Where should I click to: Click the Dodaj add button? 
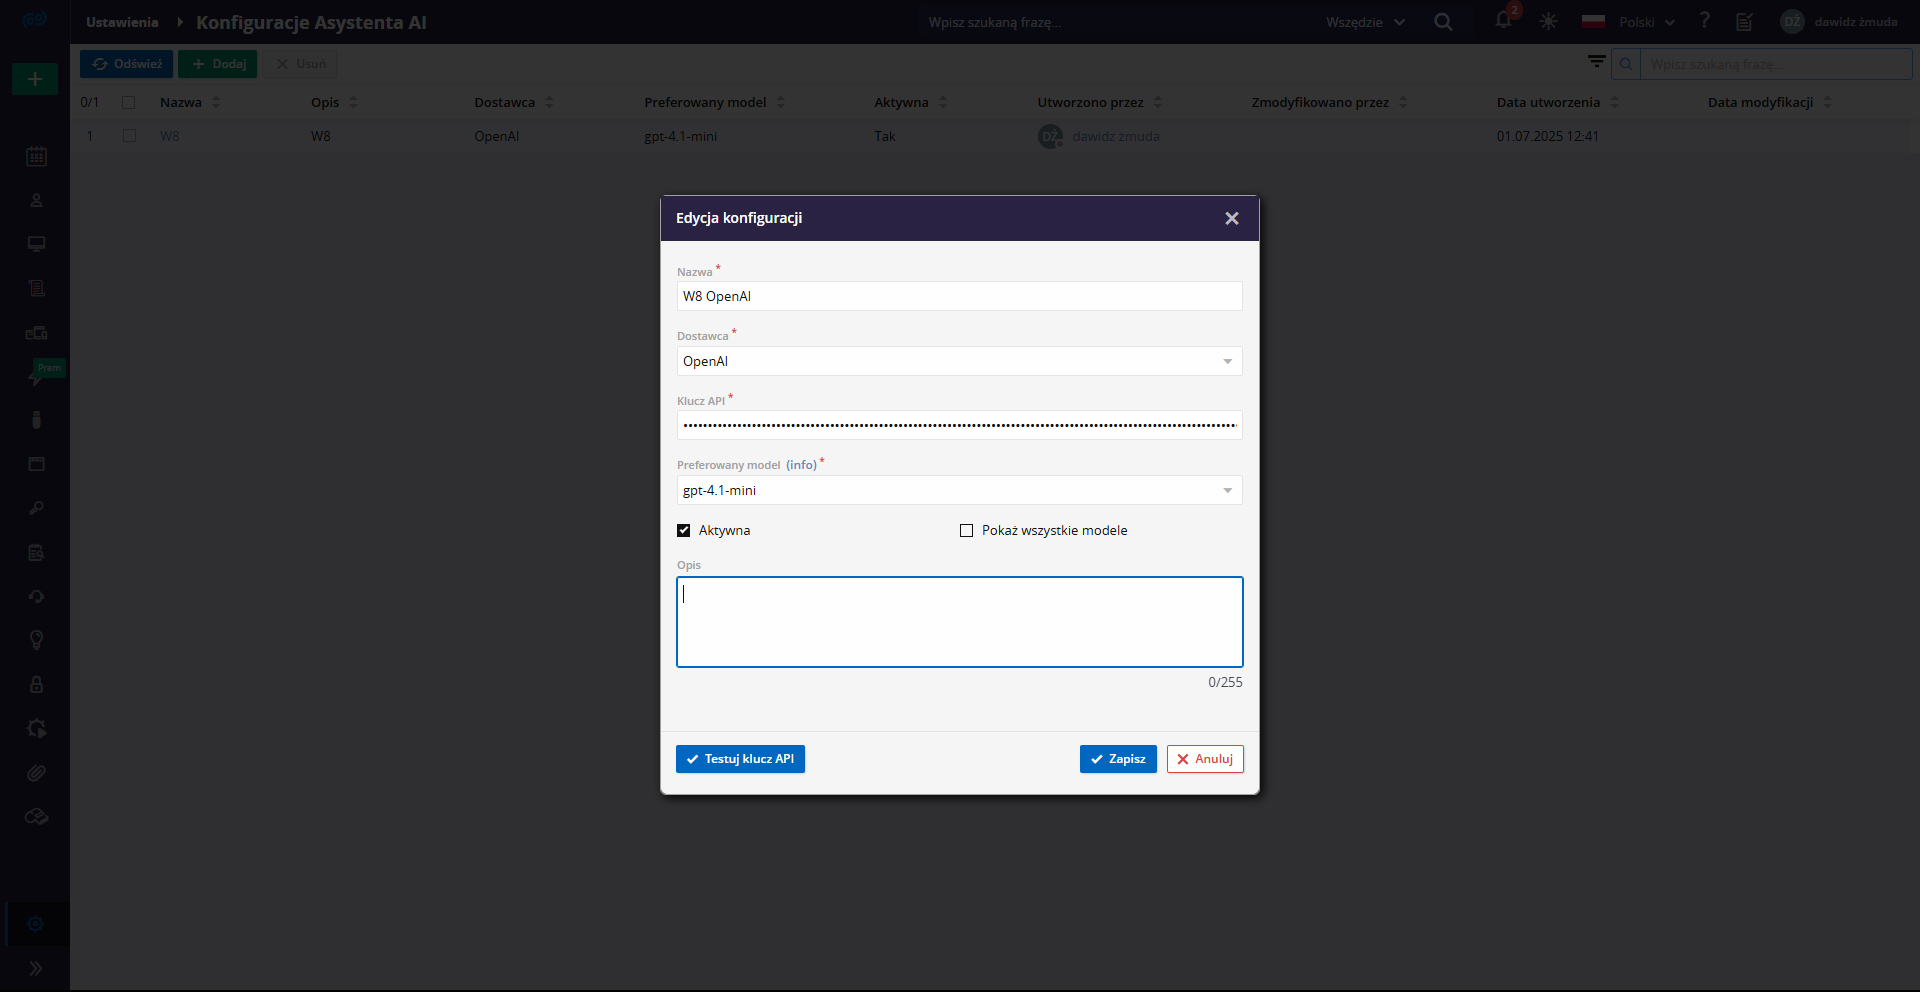[x=218, y=64]
